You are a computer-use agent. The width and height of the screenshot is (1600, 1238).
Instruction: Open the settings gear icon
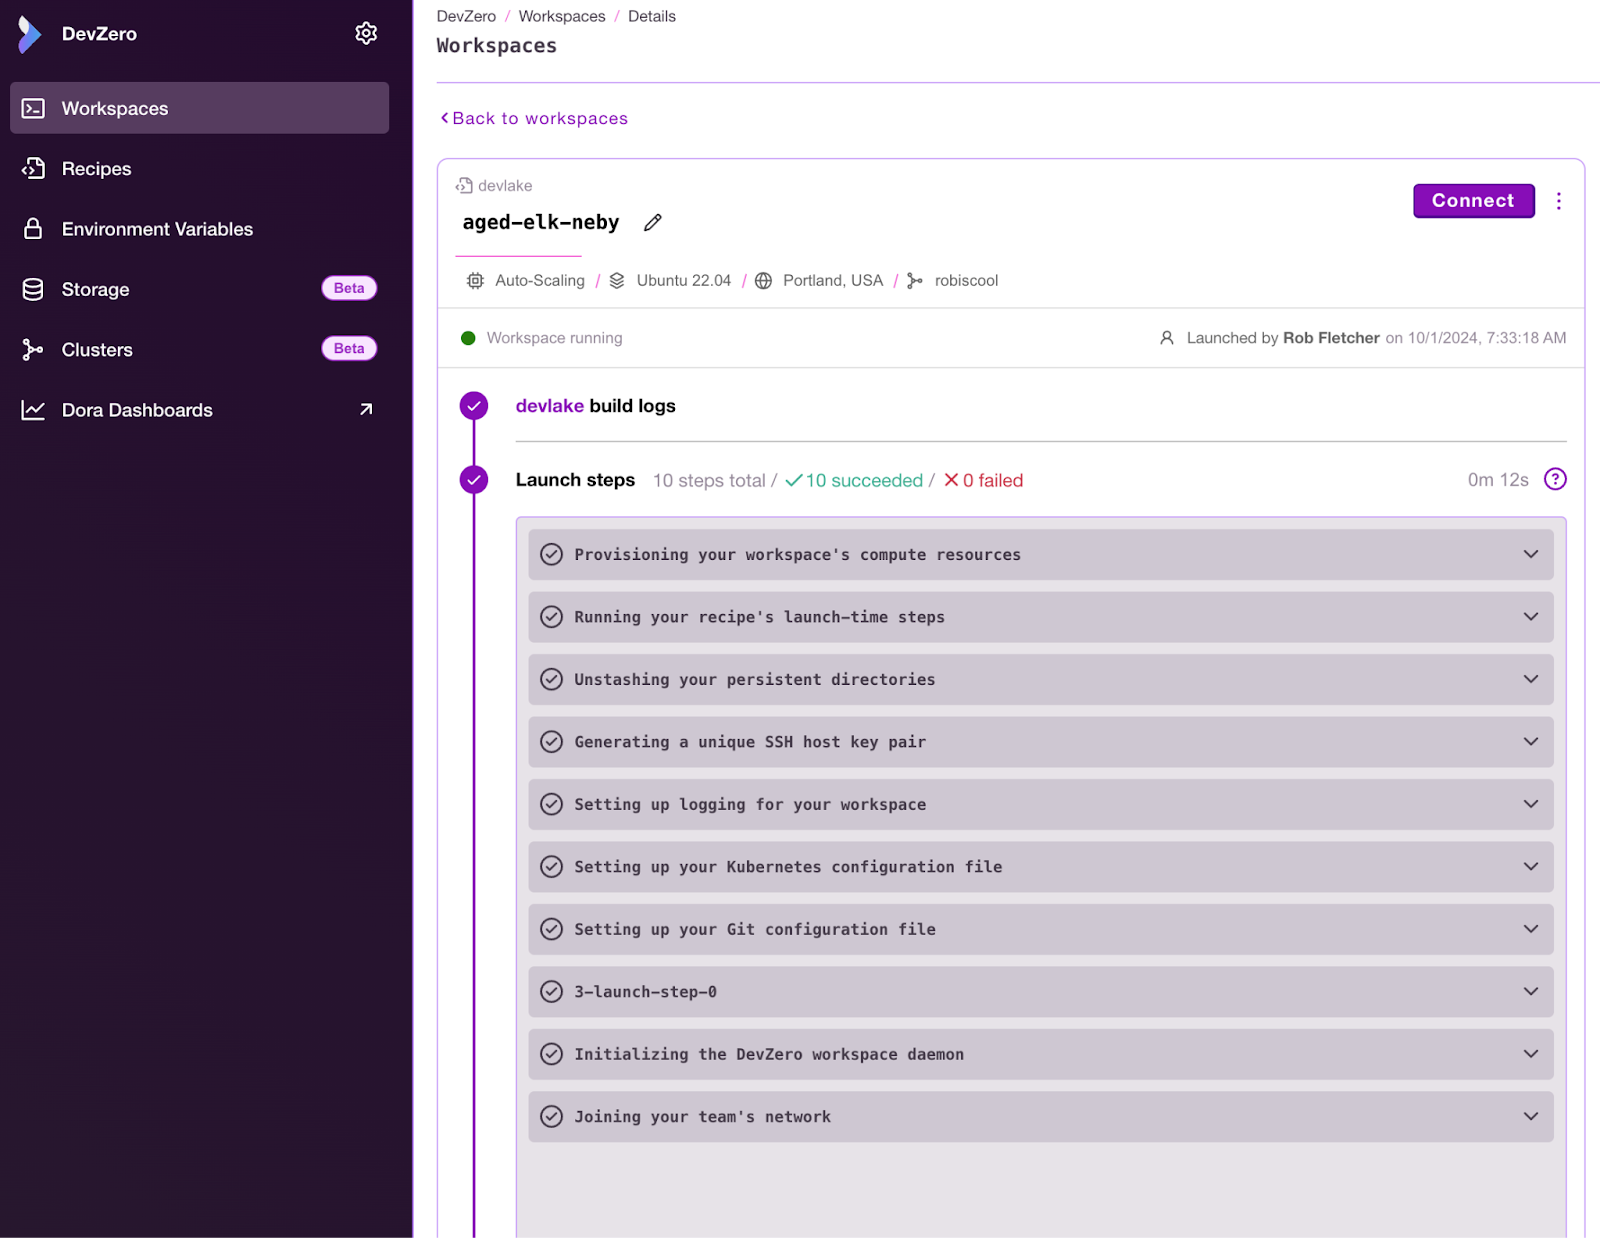366,33
